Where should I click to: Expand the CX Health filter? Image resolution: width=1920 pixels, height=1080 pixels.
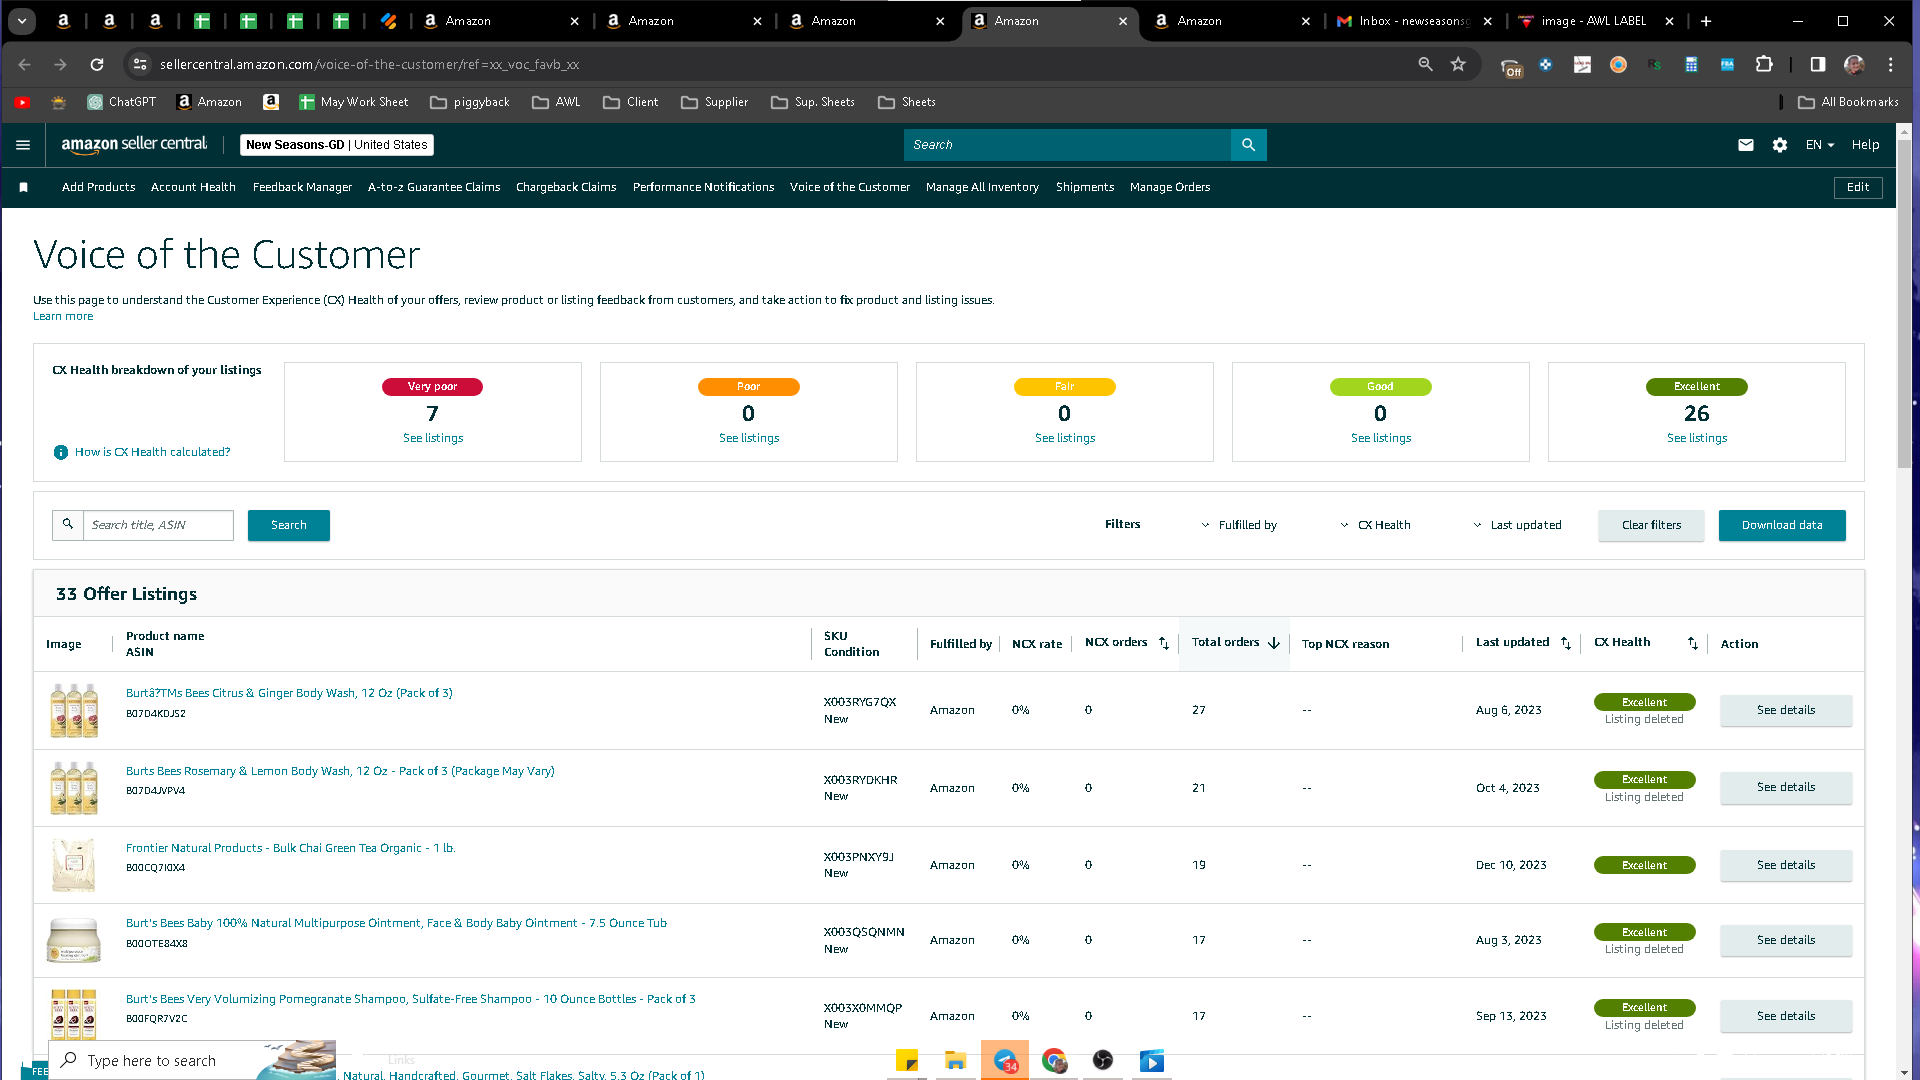click(1375, 525)
